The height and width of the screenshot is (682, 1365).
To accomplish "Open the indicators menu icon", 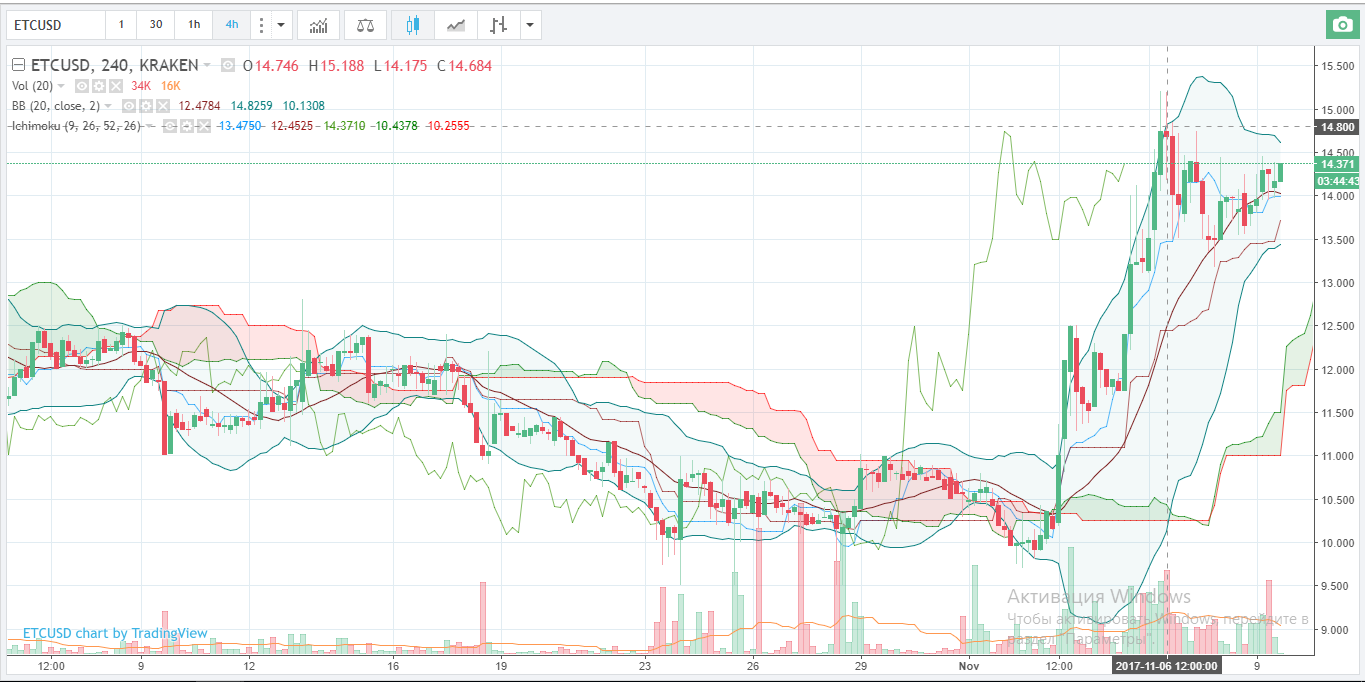I will tap(318, 25).
